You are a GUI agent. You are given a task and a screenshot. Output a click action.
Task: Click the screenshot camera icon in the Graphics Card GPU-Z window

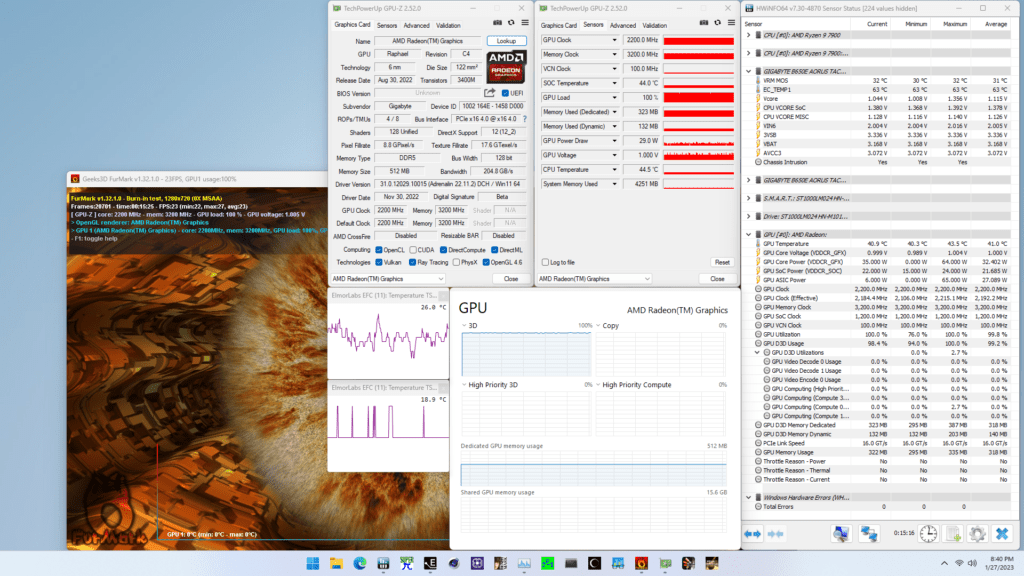498,24
